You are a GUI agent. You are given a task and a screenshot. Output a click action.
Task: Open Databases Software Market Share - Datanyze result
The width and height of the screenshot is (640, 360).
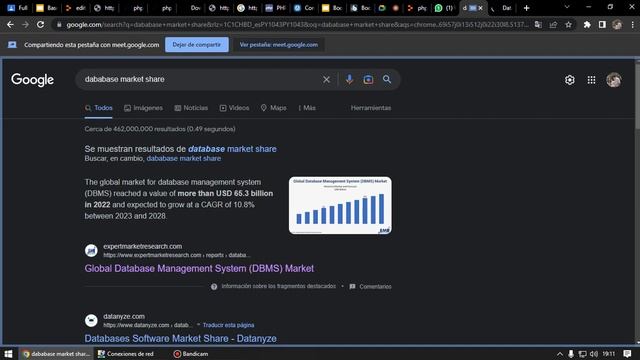[x=180, y=338]
